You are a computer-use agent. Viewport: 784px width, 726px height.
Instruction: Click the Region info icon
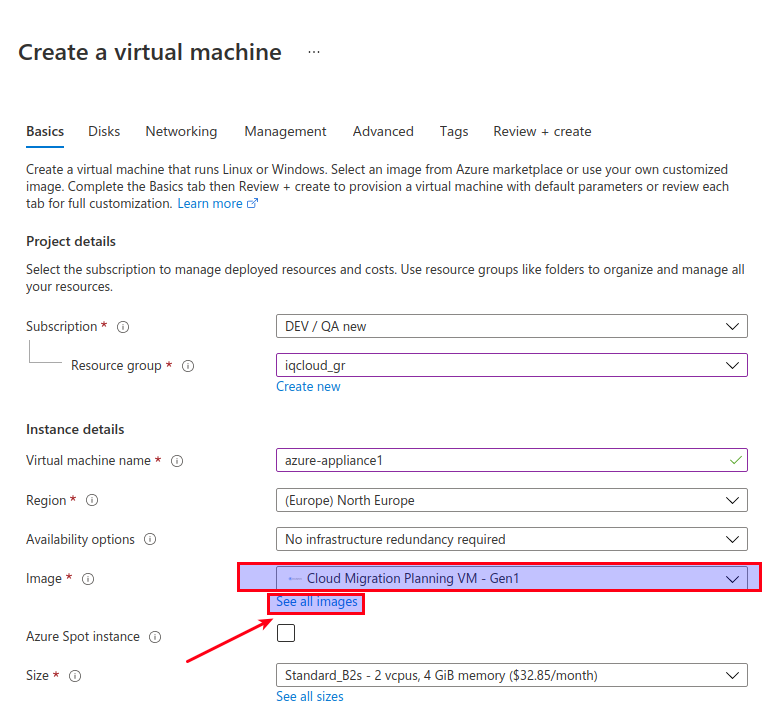point(92,500)
